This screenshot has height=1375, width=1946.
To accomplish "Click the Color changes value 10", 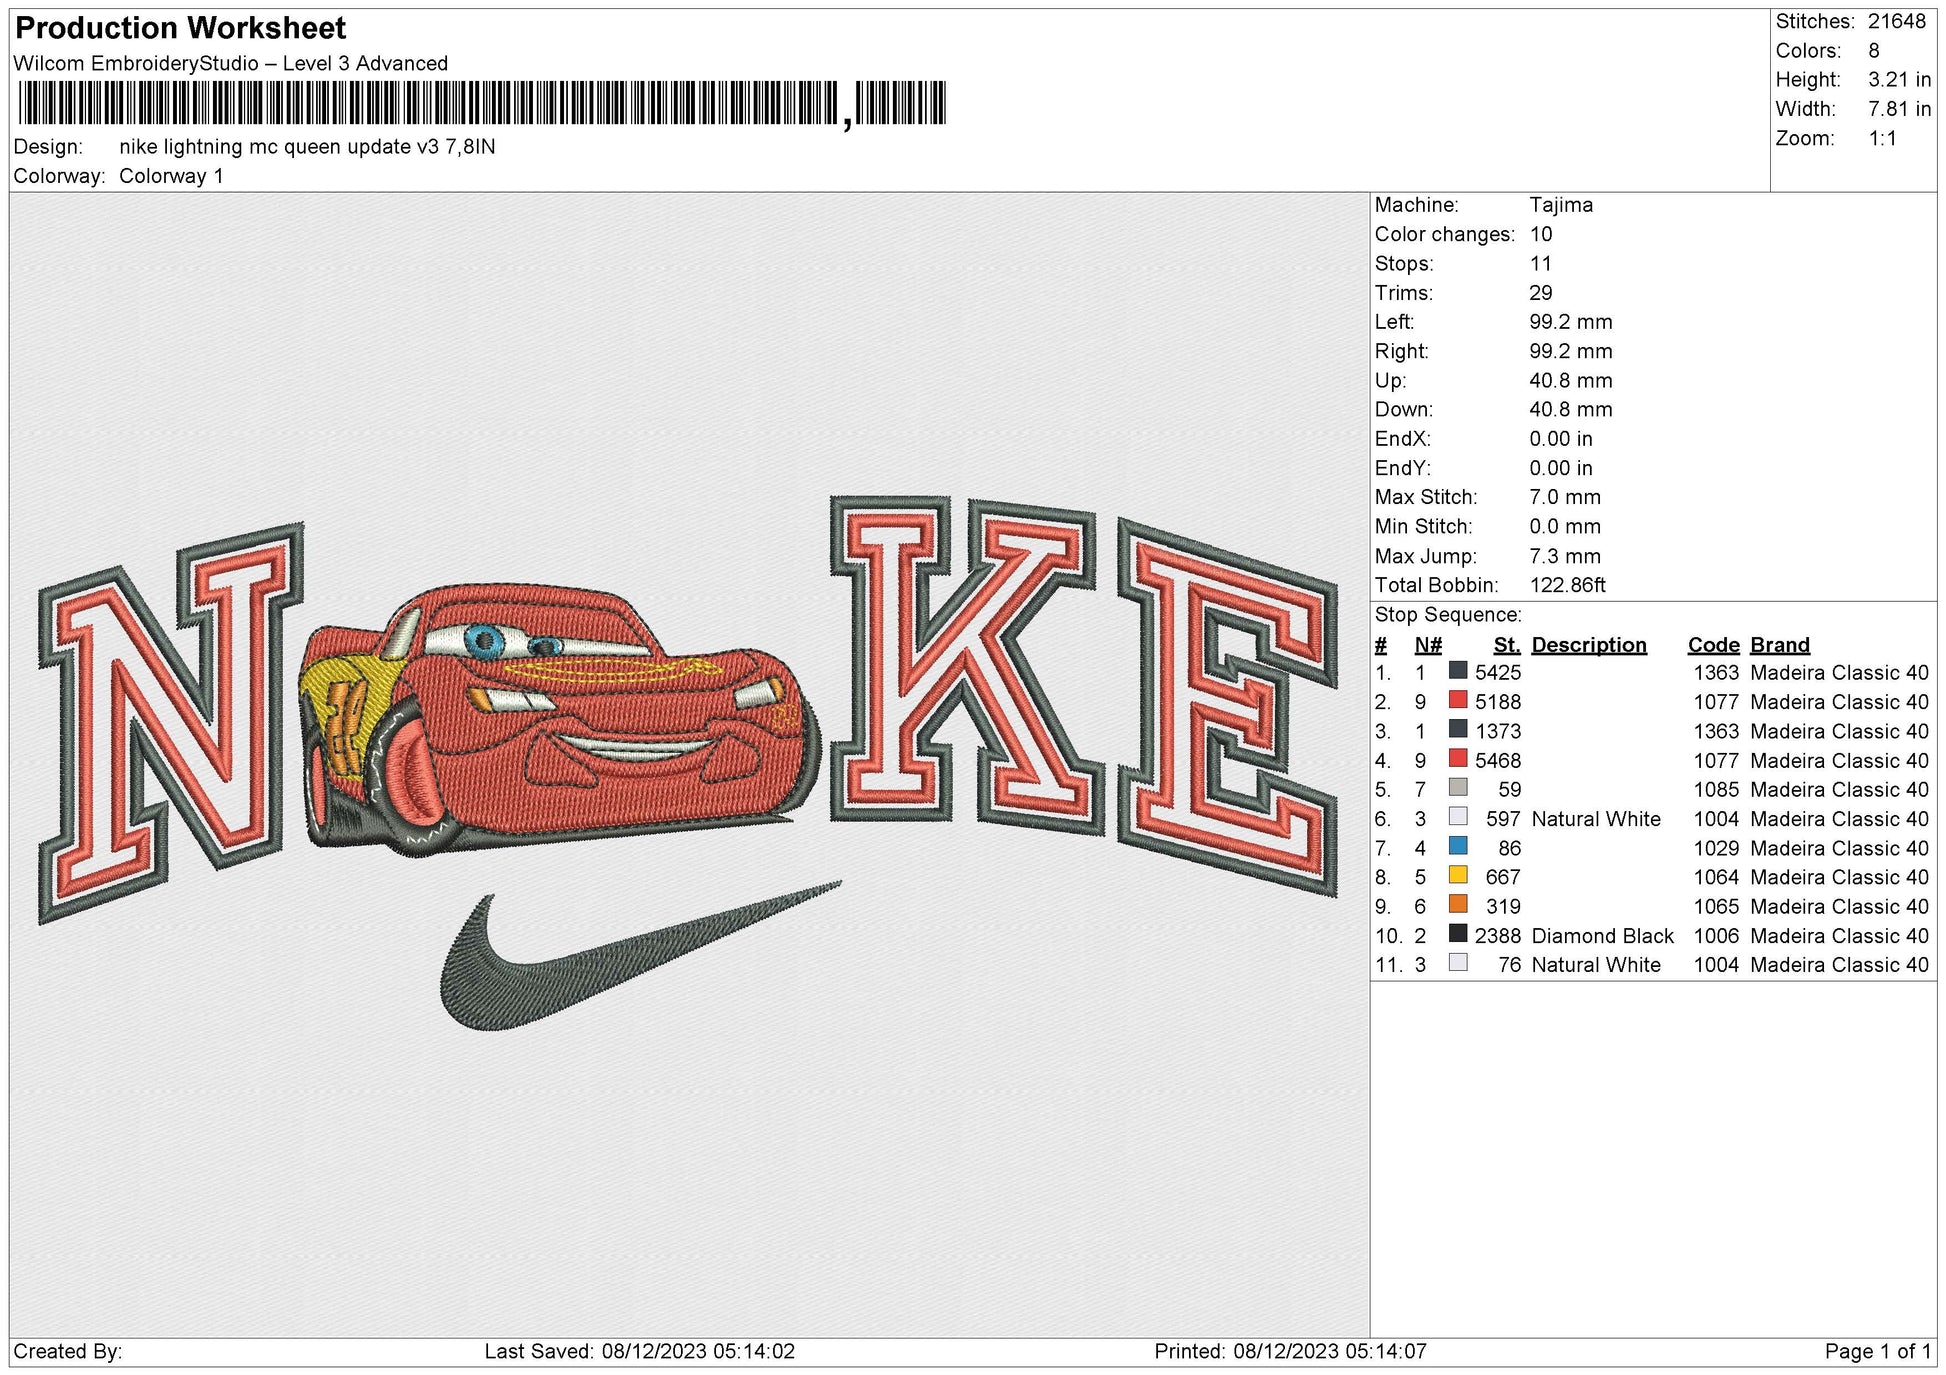I will click(1541, 234).
